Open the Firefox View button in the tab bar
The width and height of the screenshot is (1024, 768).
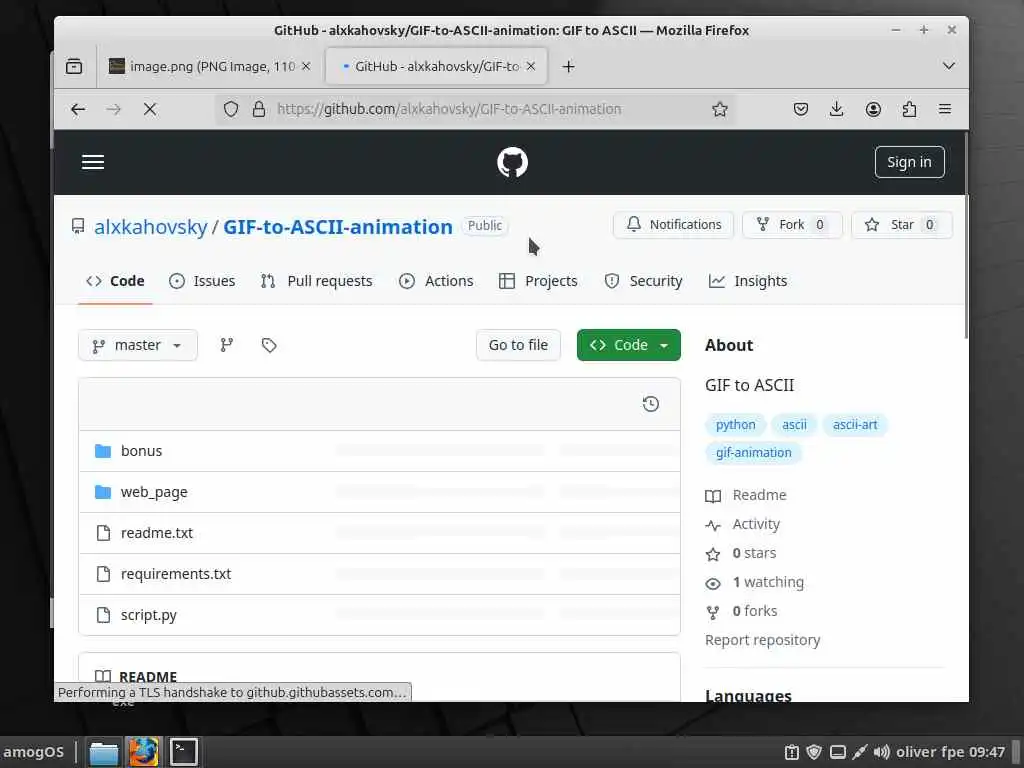[74, 66]
